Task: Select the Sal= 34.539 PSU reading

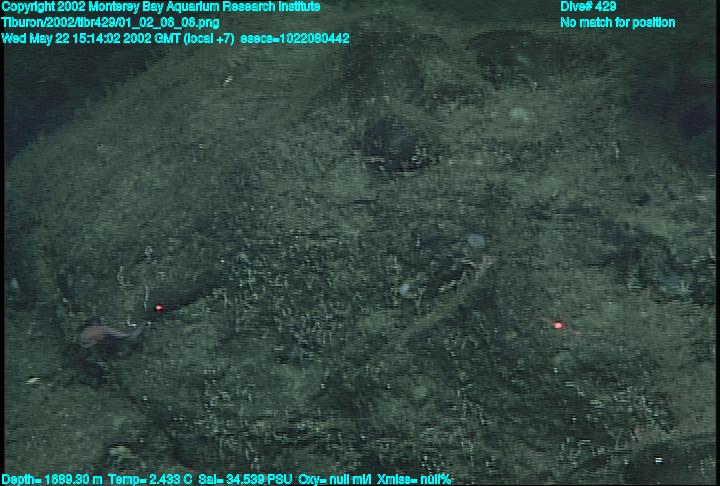Action: [245, 480]
